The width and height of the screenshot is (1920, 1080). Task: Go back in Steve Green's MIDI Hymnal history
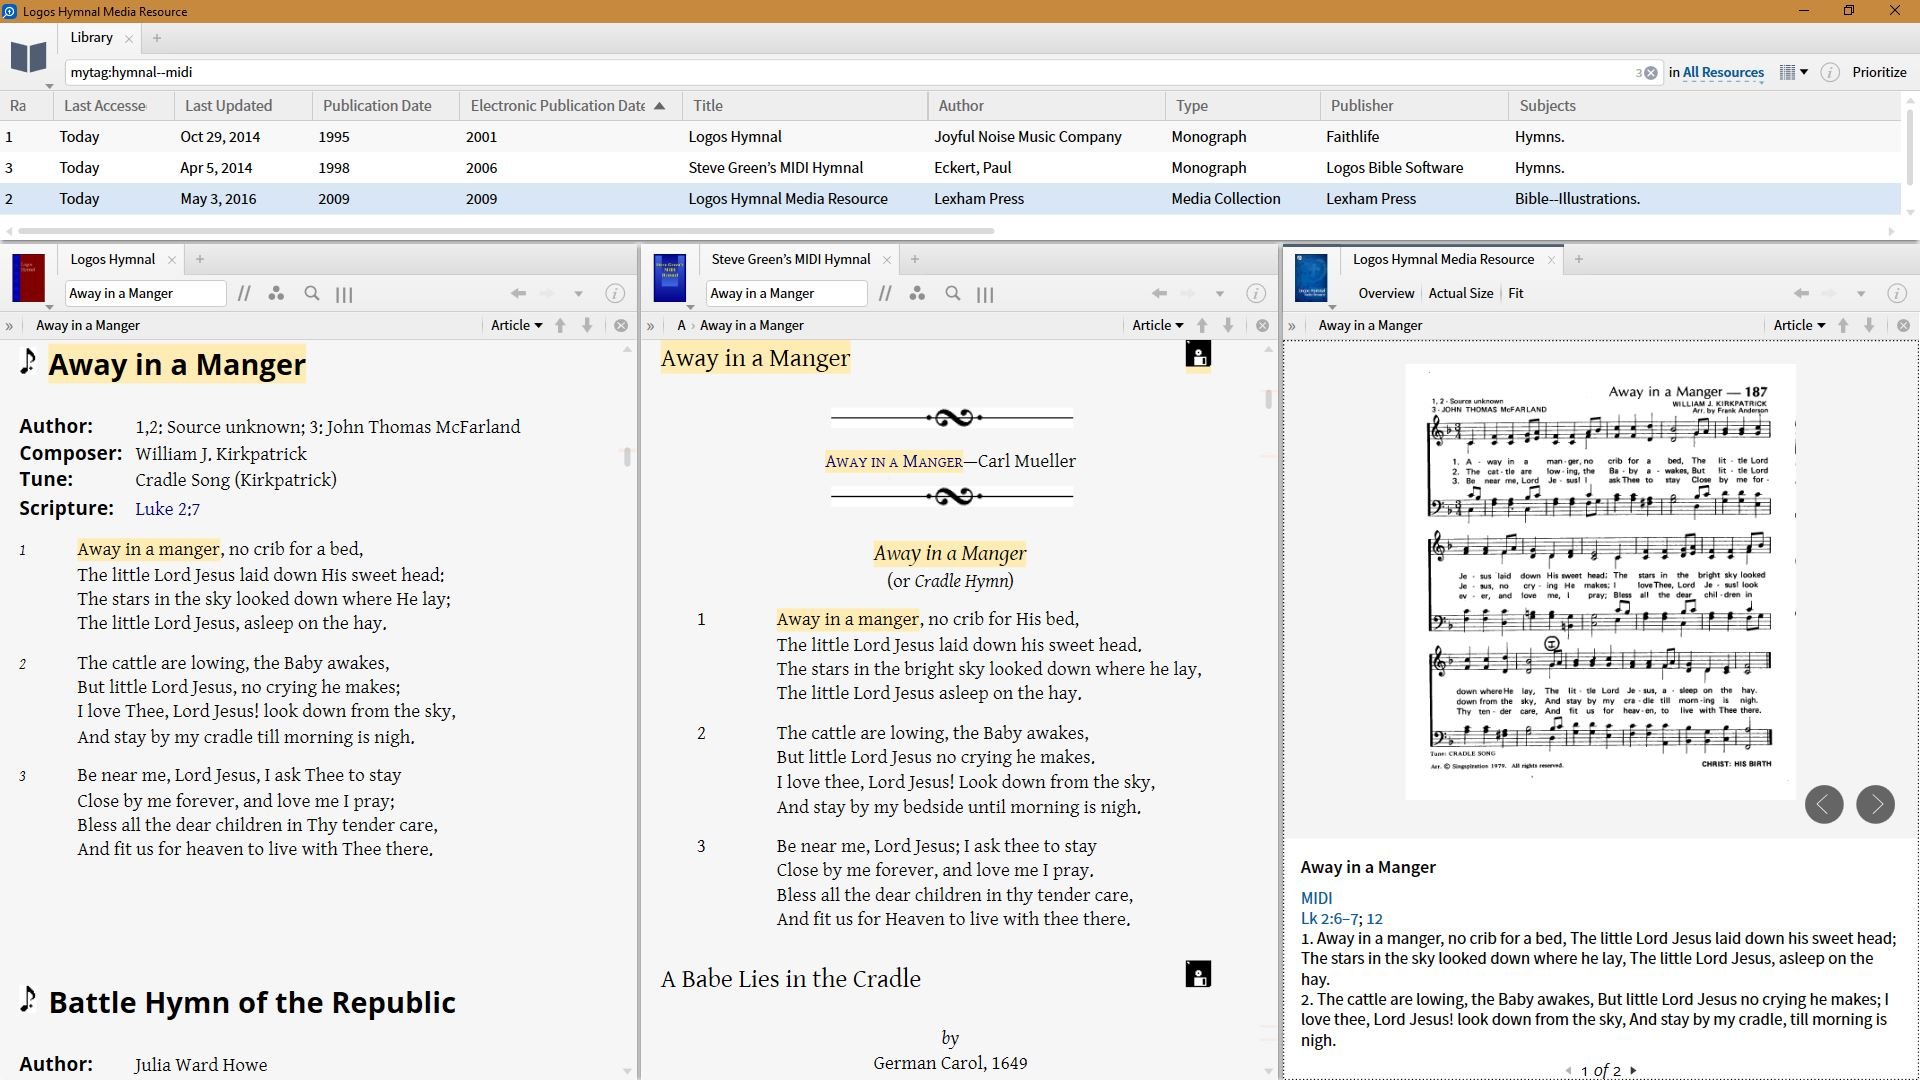coord(1159,294)
